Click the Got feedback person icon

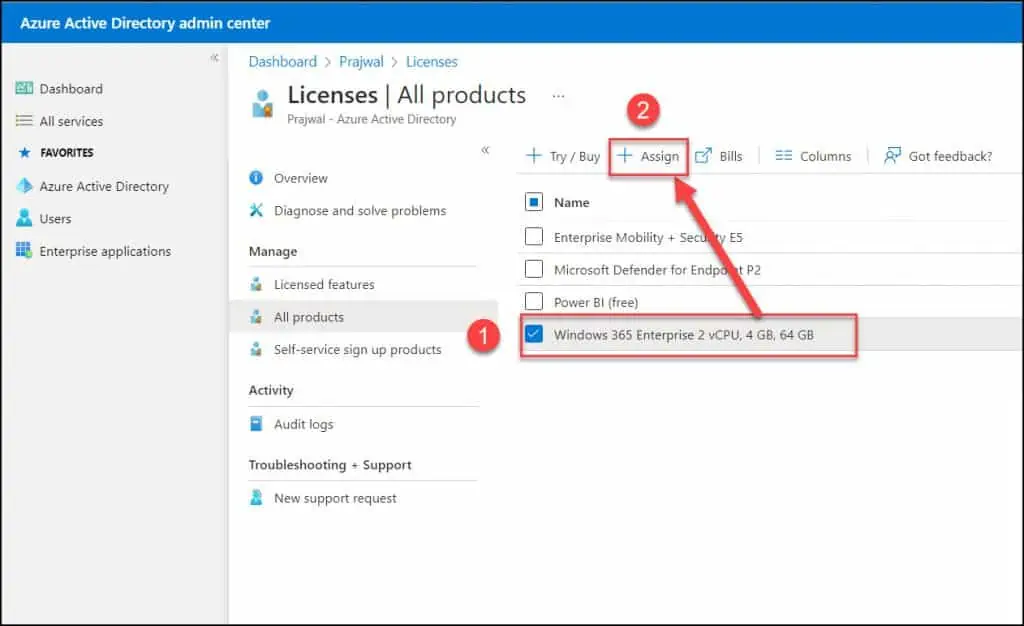coord(892,155)
